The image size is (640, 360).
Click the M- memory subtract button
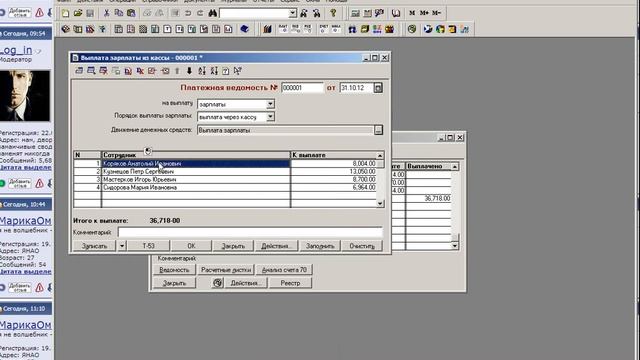(436, 13)
